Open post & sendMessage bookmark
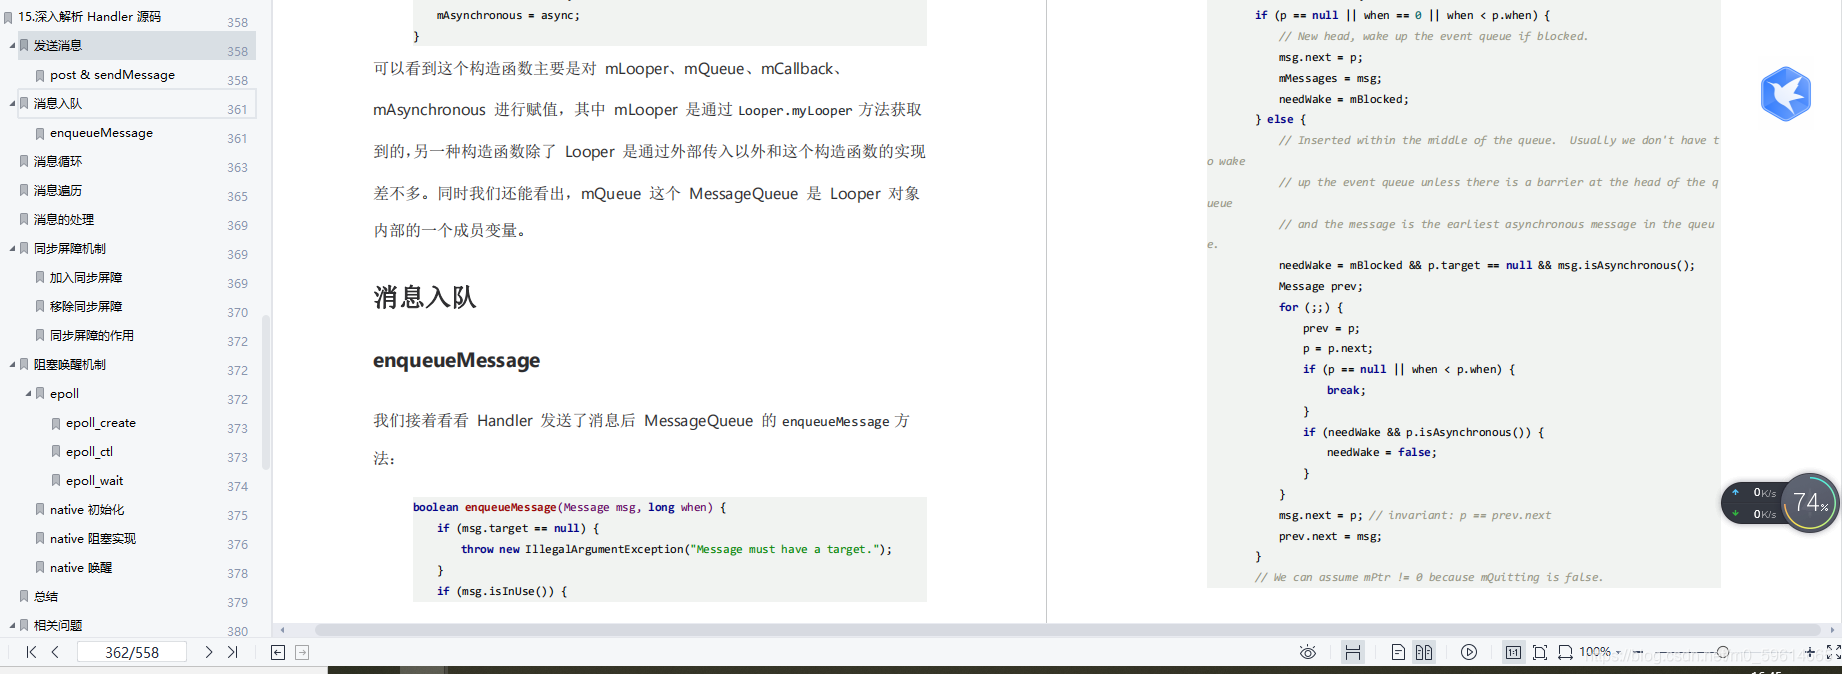This screenshot has width=1842, height=674. pos(112,74)
